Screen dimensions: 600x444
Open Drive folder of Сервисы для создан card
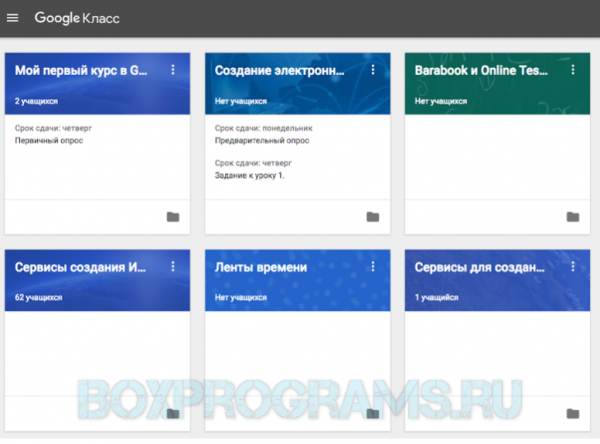573,414
